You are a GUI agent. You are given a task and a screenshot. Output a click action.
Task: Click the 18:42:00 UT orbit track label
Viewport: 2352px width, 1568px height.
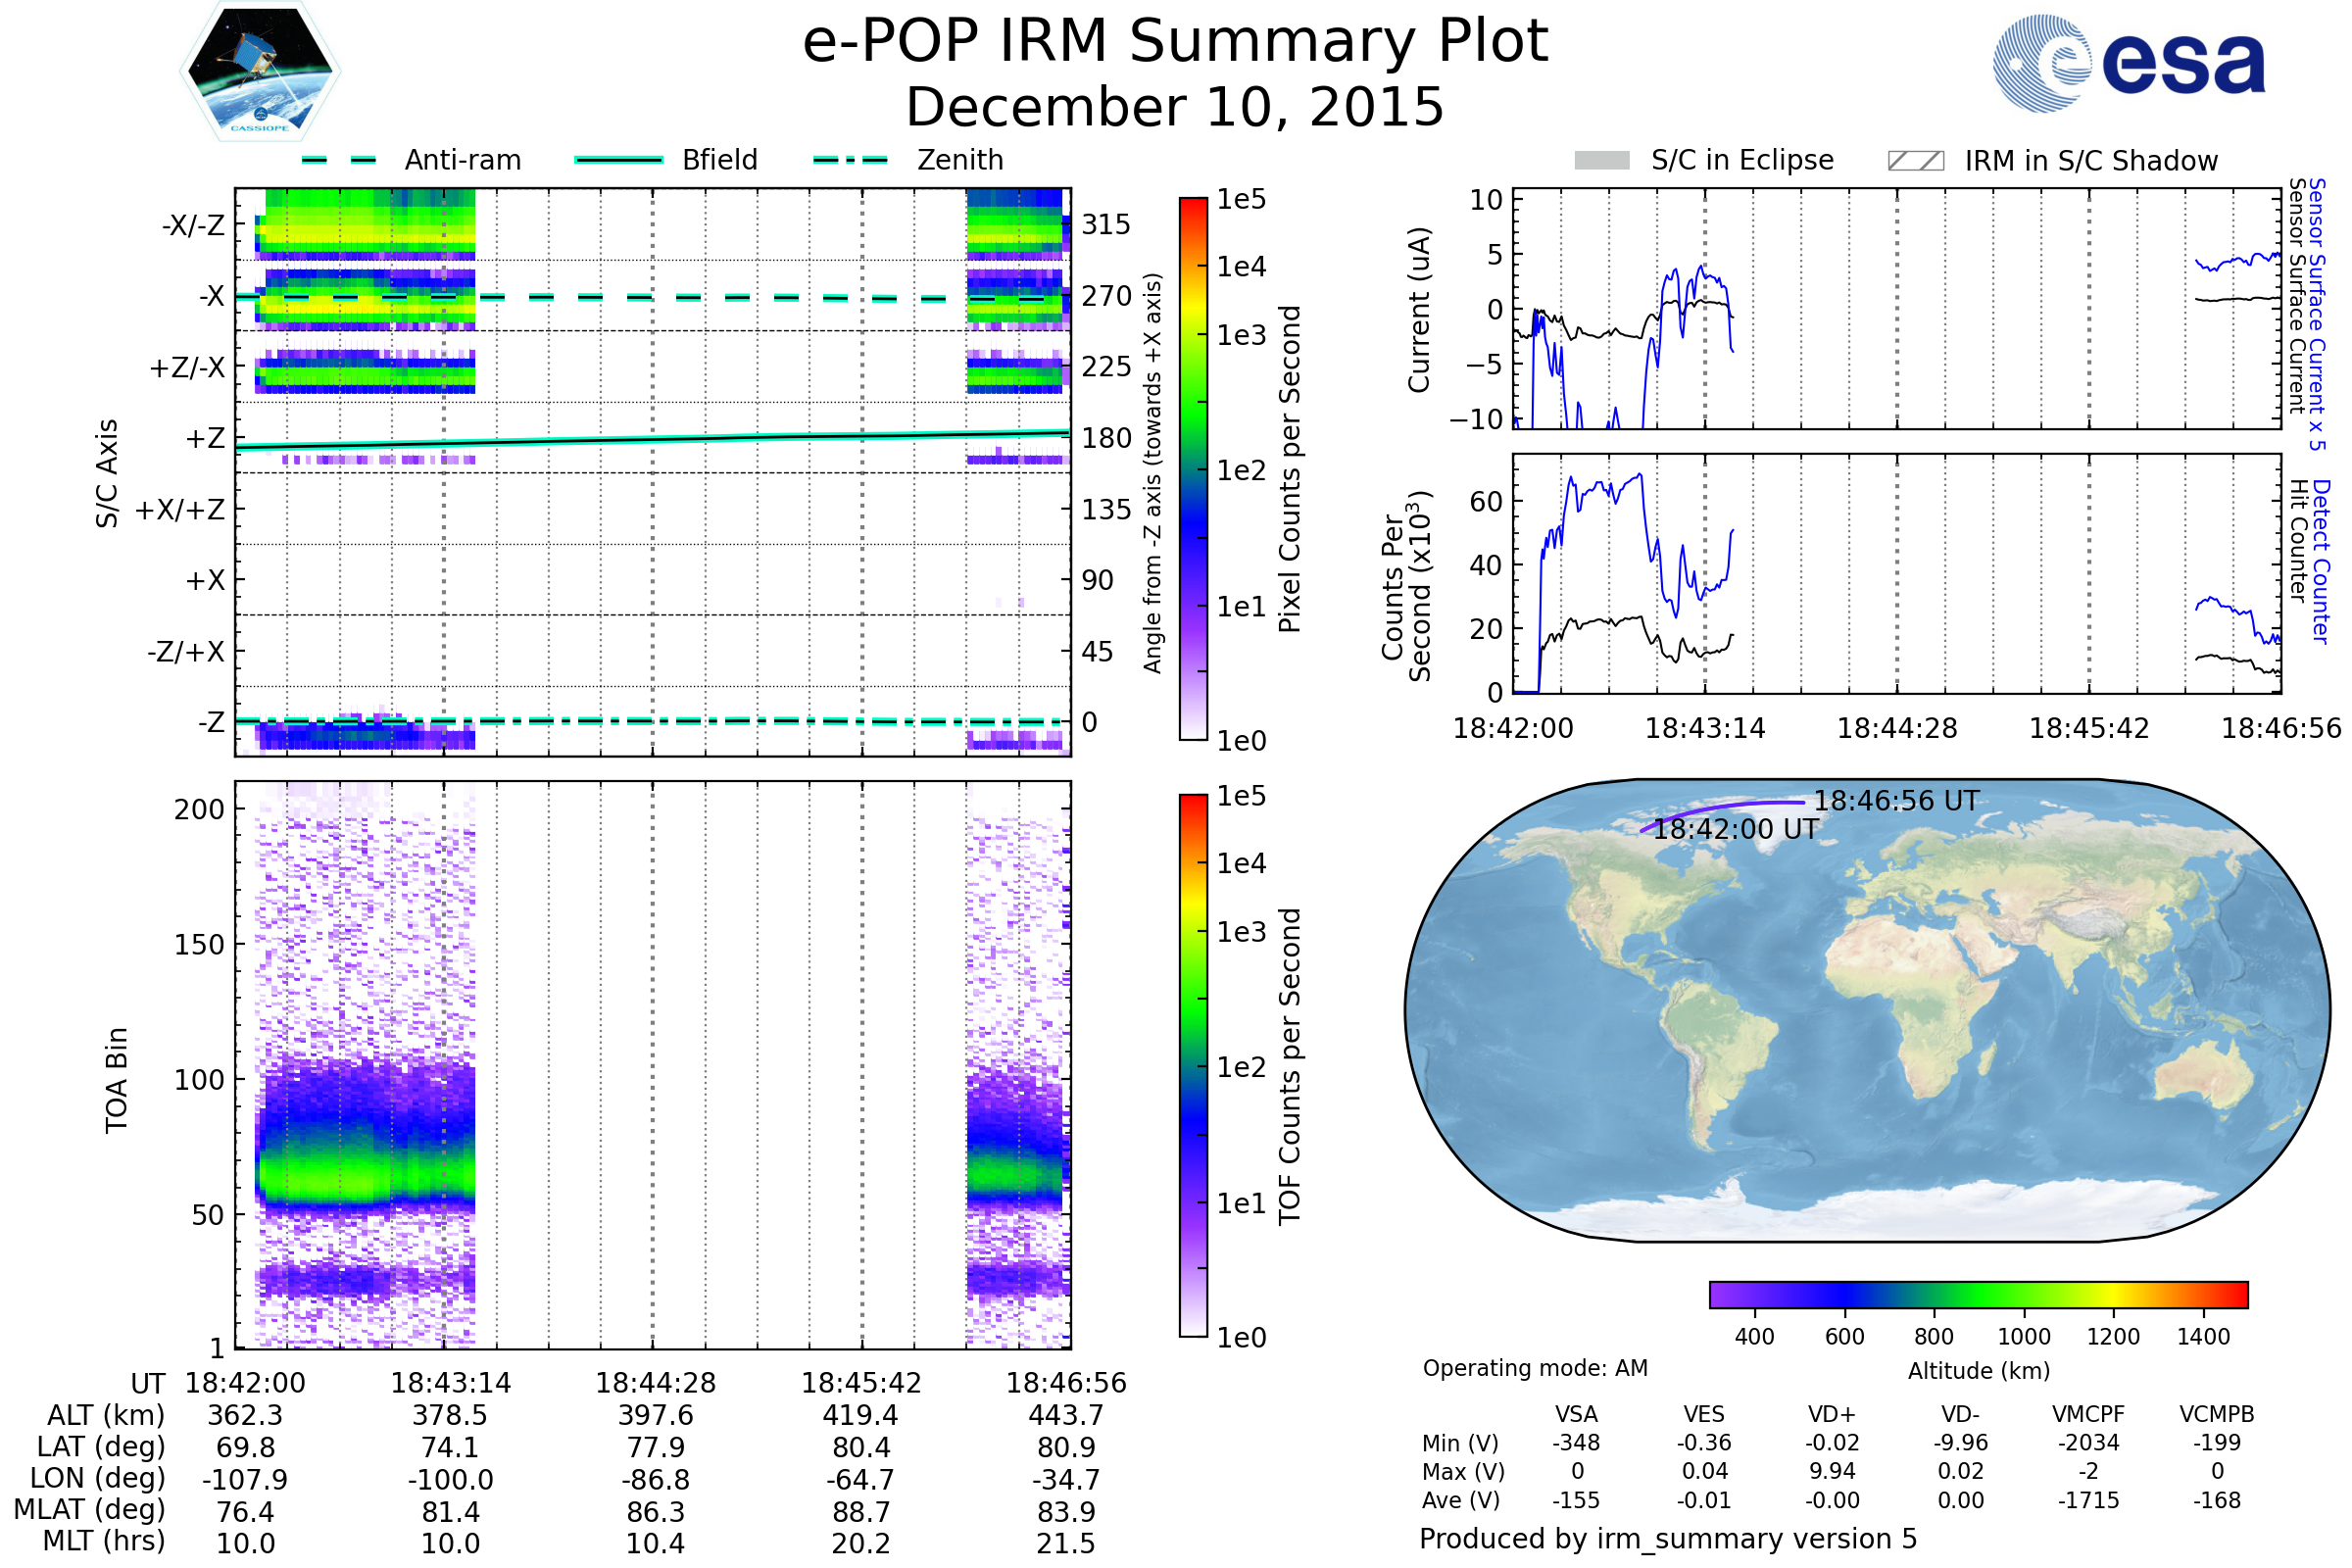1735,829
